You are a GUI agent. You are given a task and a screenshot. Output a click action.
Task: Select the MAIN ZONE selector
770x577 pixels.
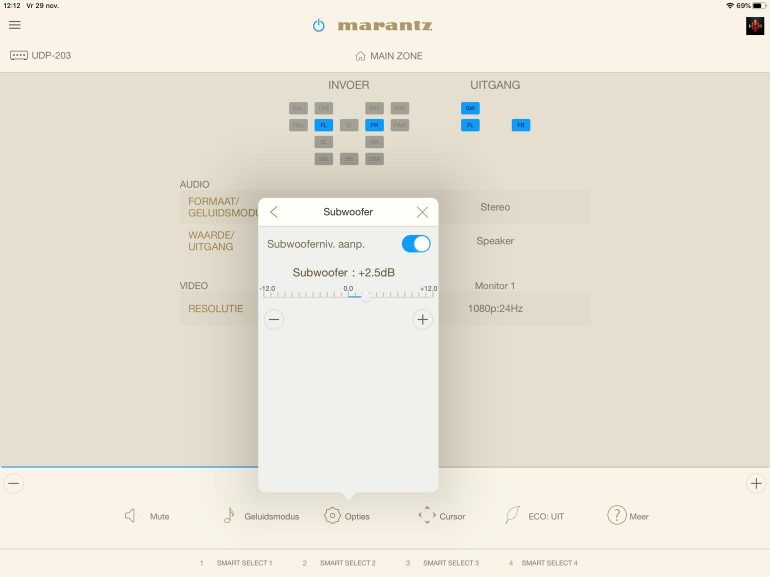pyautogui.click(x=389, y=56)
